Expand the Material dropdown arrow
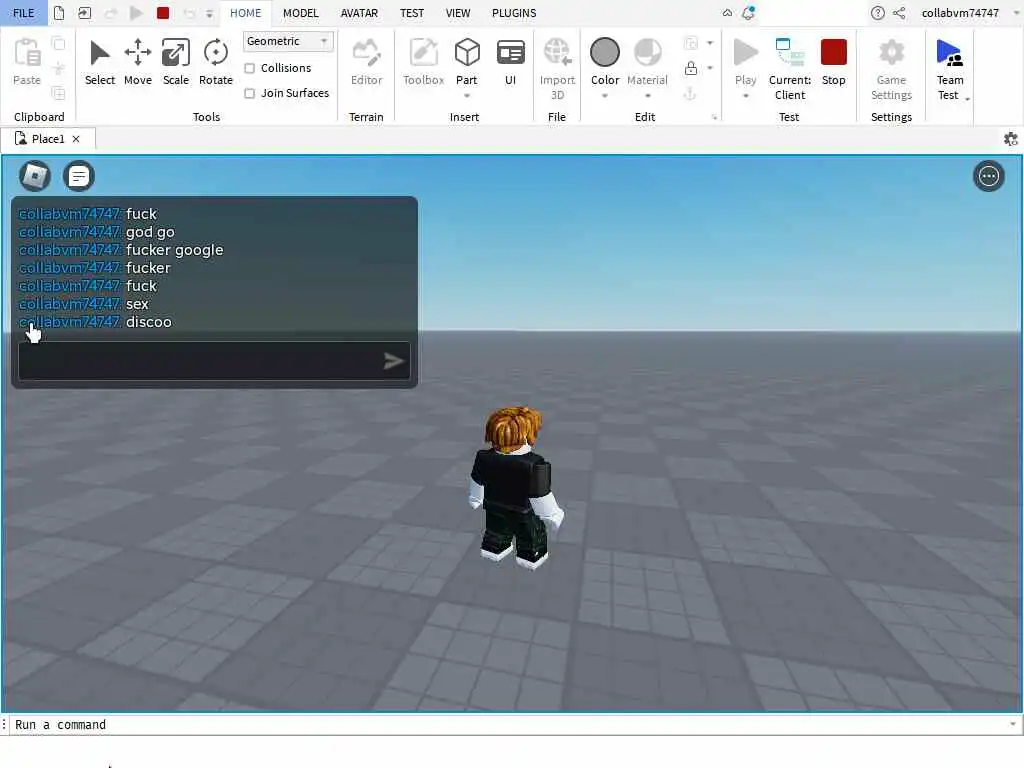The image size is (1024, 768). tap(647, 96)
